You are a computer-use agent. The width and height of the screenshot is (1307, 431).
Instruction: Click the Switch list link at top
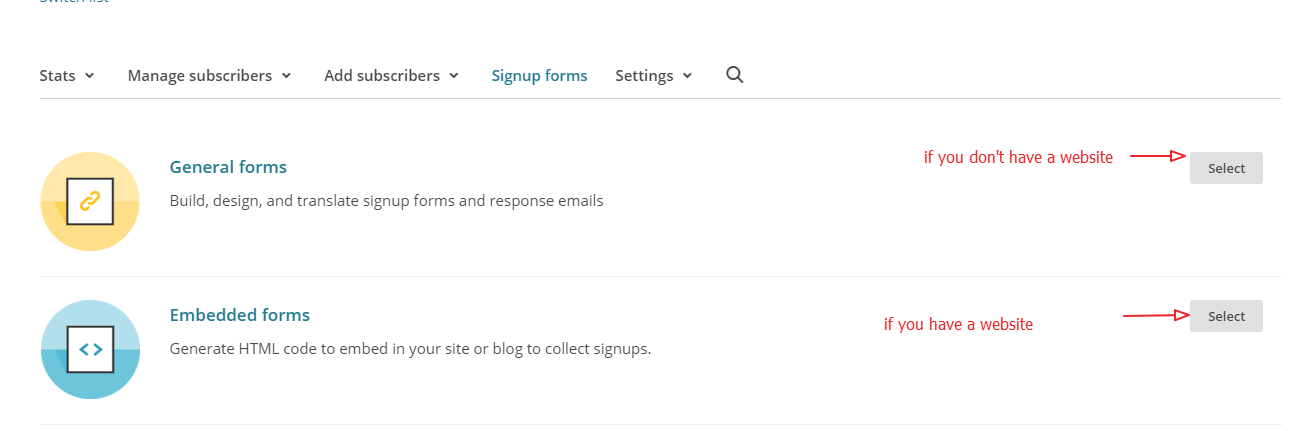[74, 2]
